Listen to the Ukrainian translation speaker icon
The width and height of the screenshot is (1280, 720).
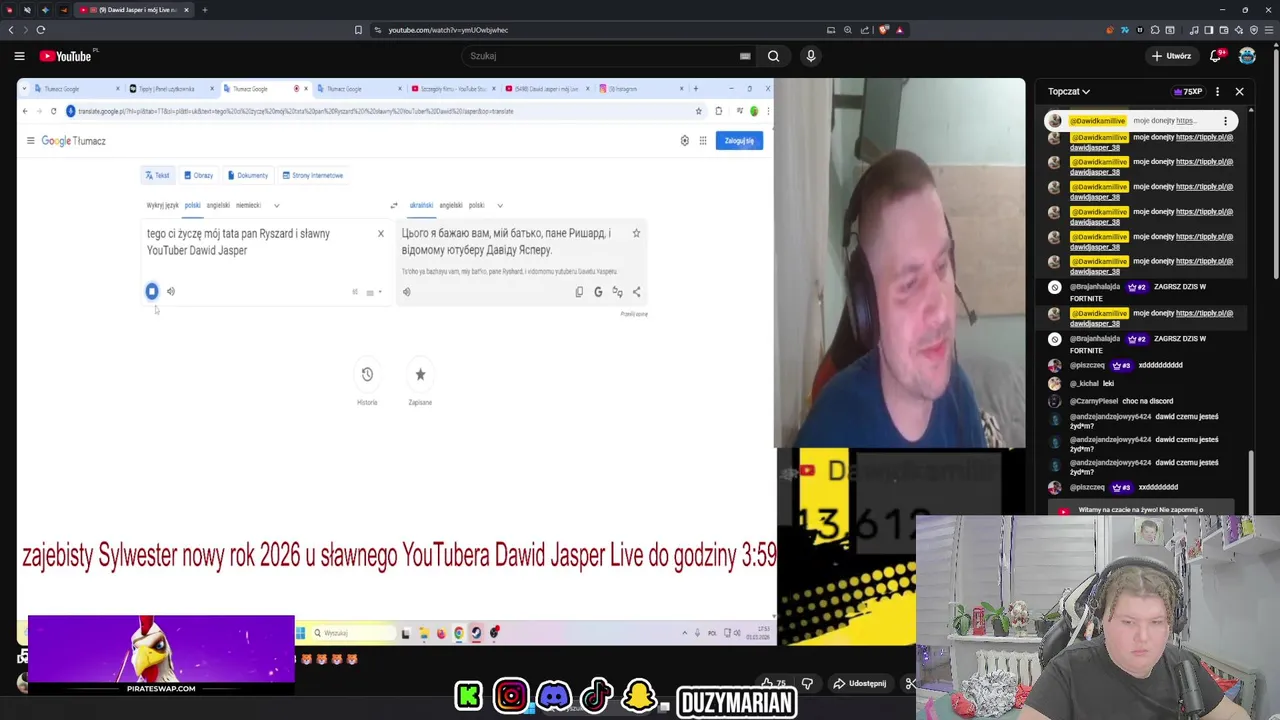point(406,292)
